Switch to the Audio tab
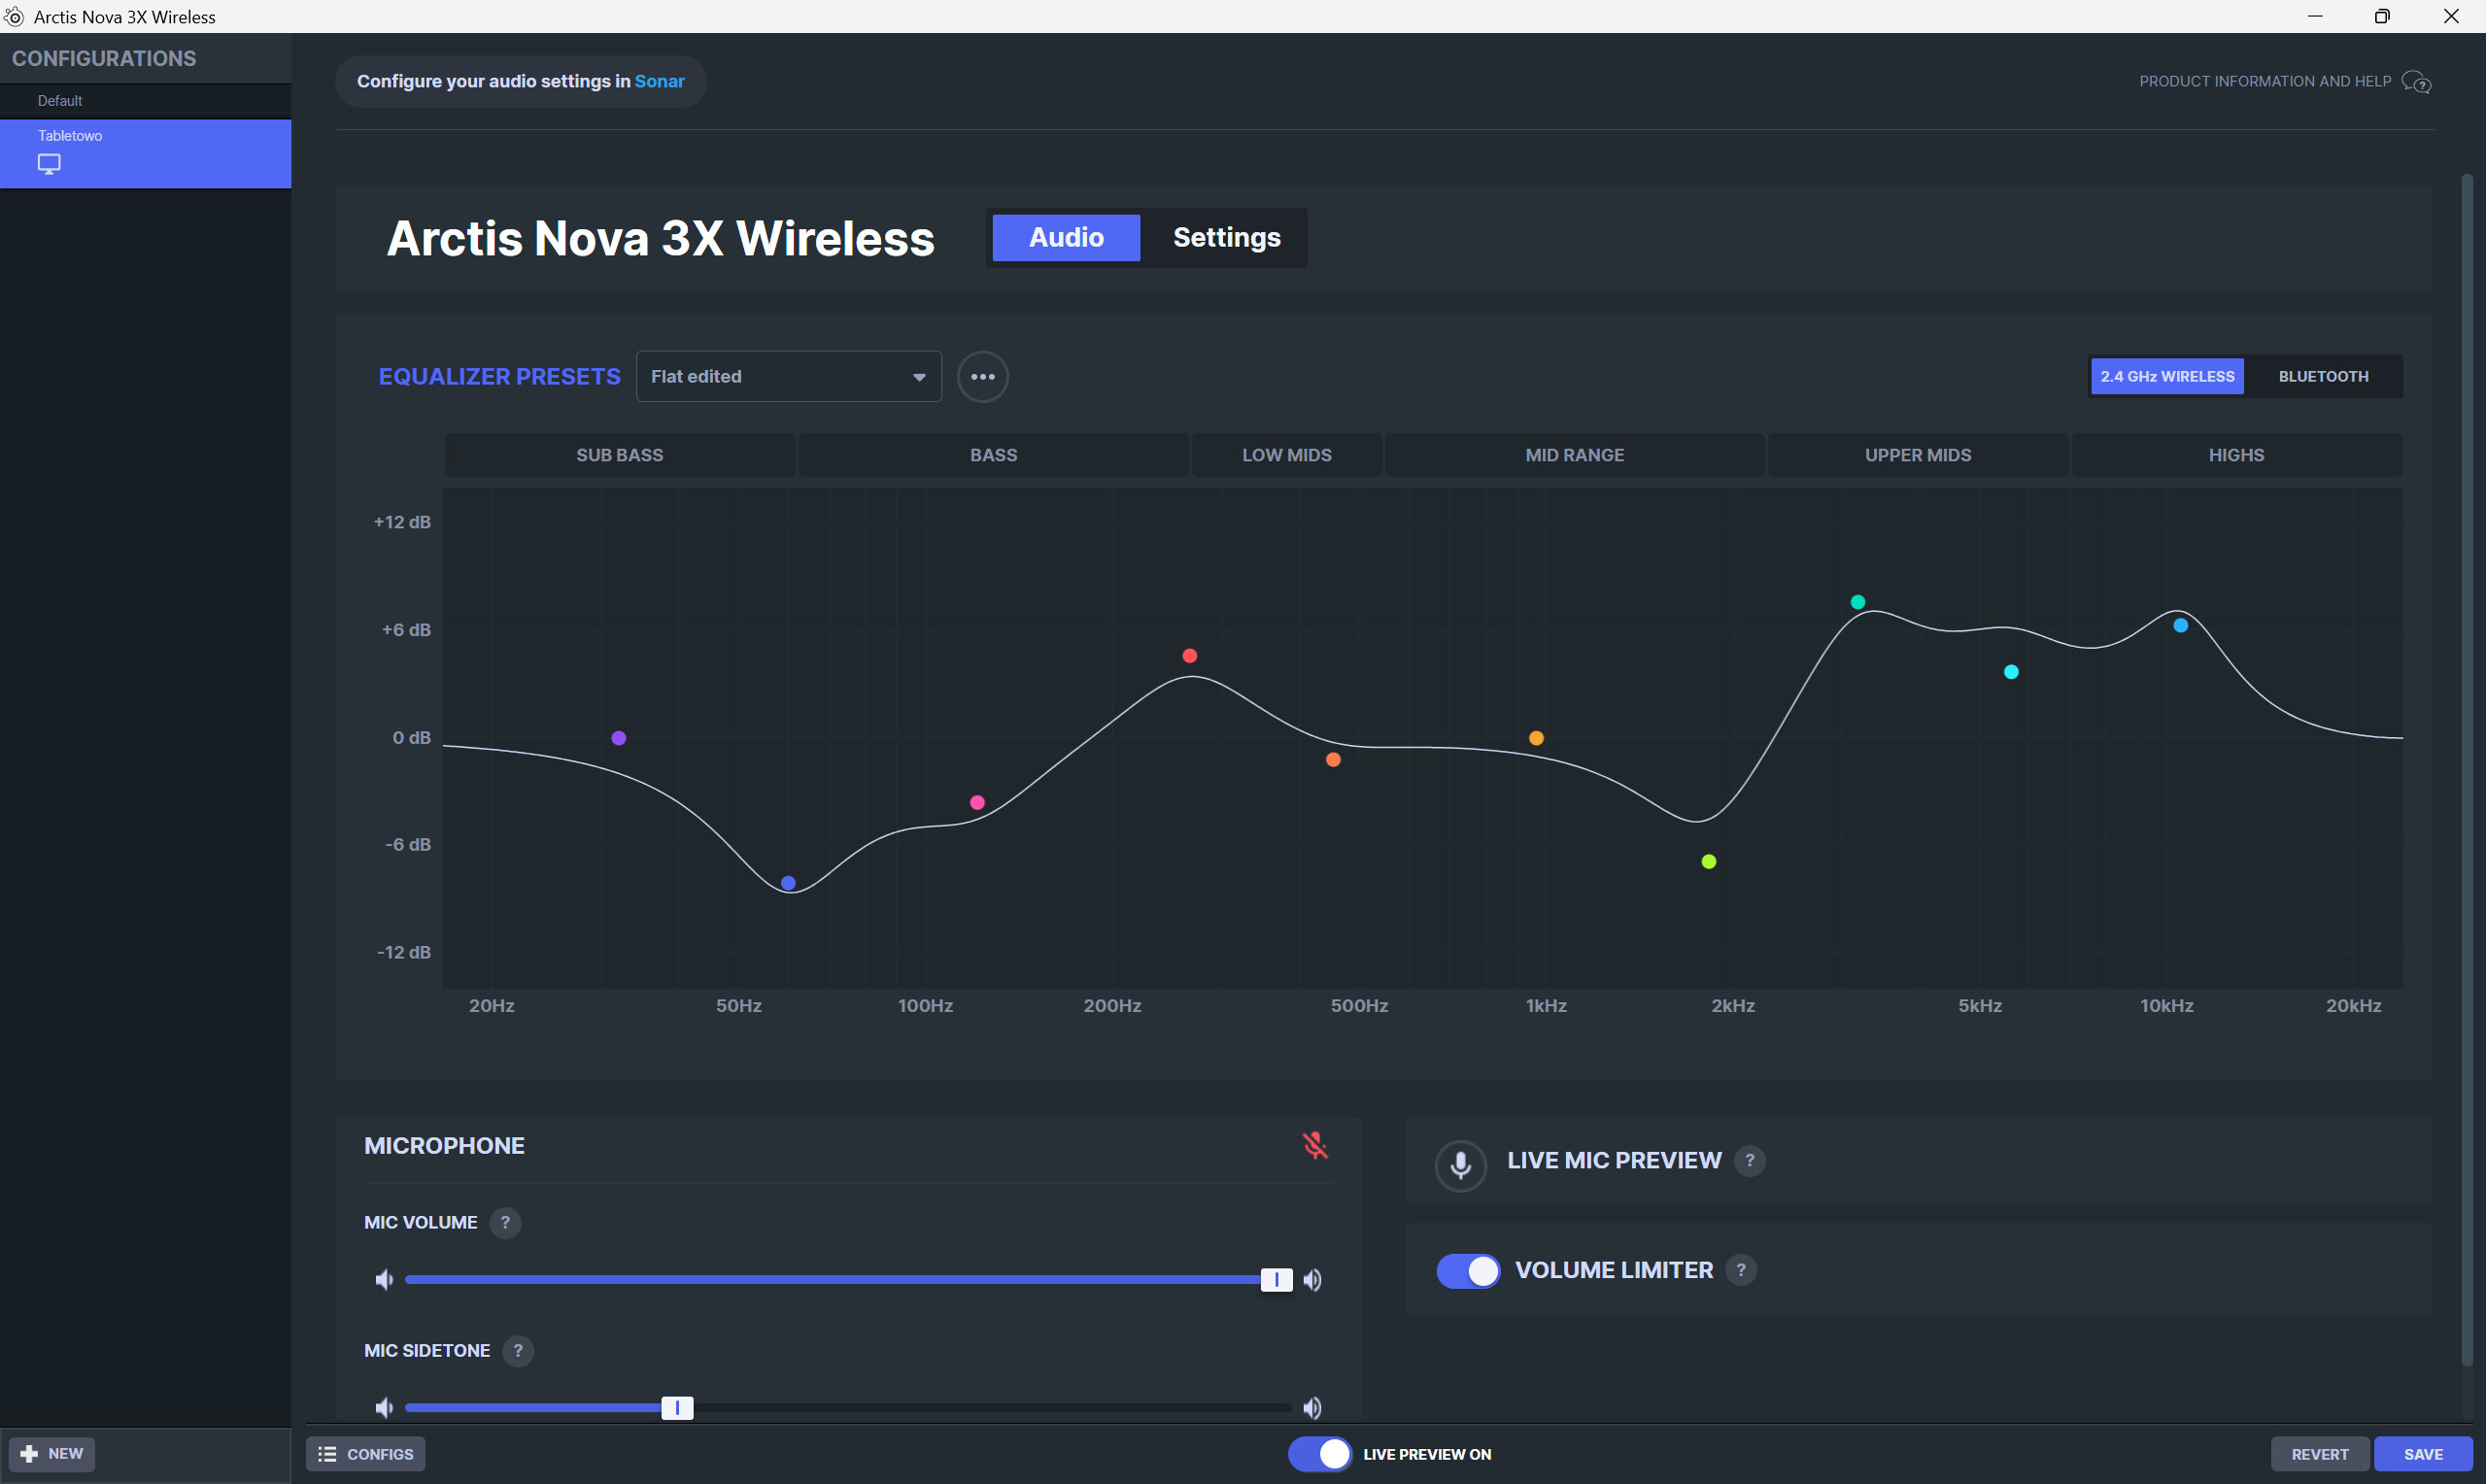 pyautogui.click(x=1066, y=238)
